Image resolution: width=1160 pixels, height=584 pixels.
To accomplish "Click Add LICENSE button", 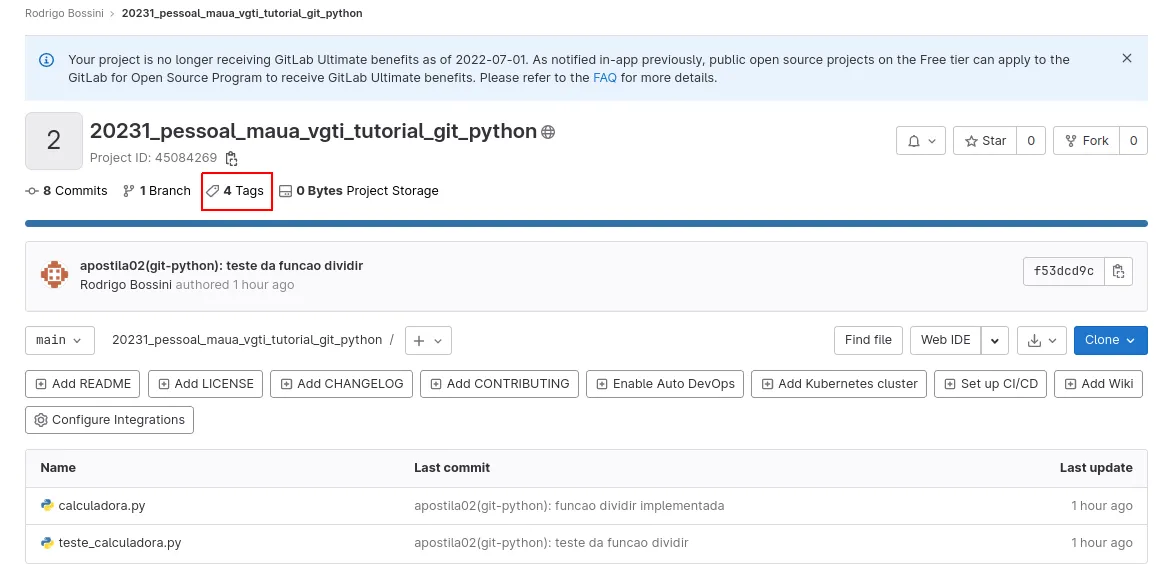I will click(206, 384).
